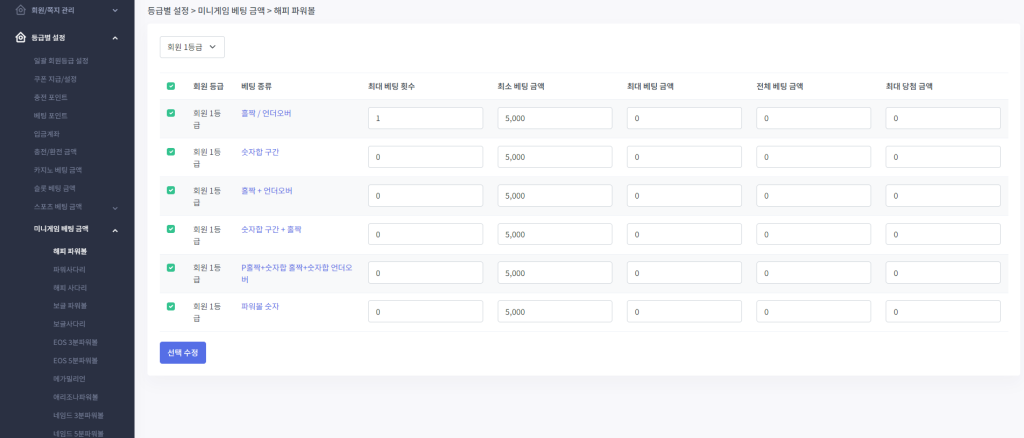This screenshot has height=438, width=1024.
Task: Open the 홀짝 / 언더오버 bet type link
Action: pos(266,113)
